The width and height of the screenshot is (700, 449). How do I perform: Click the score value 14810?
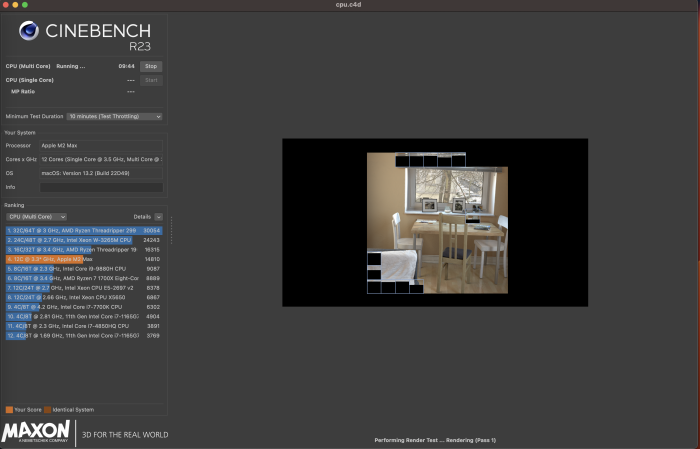coord(153,259)
